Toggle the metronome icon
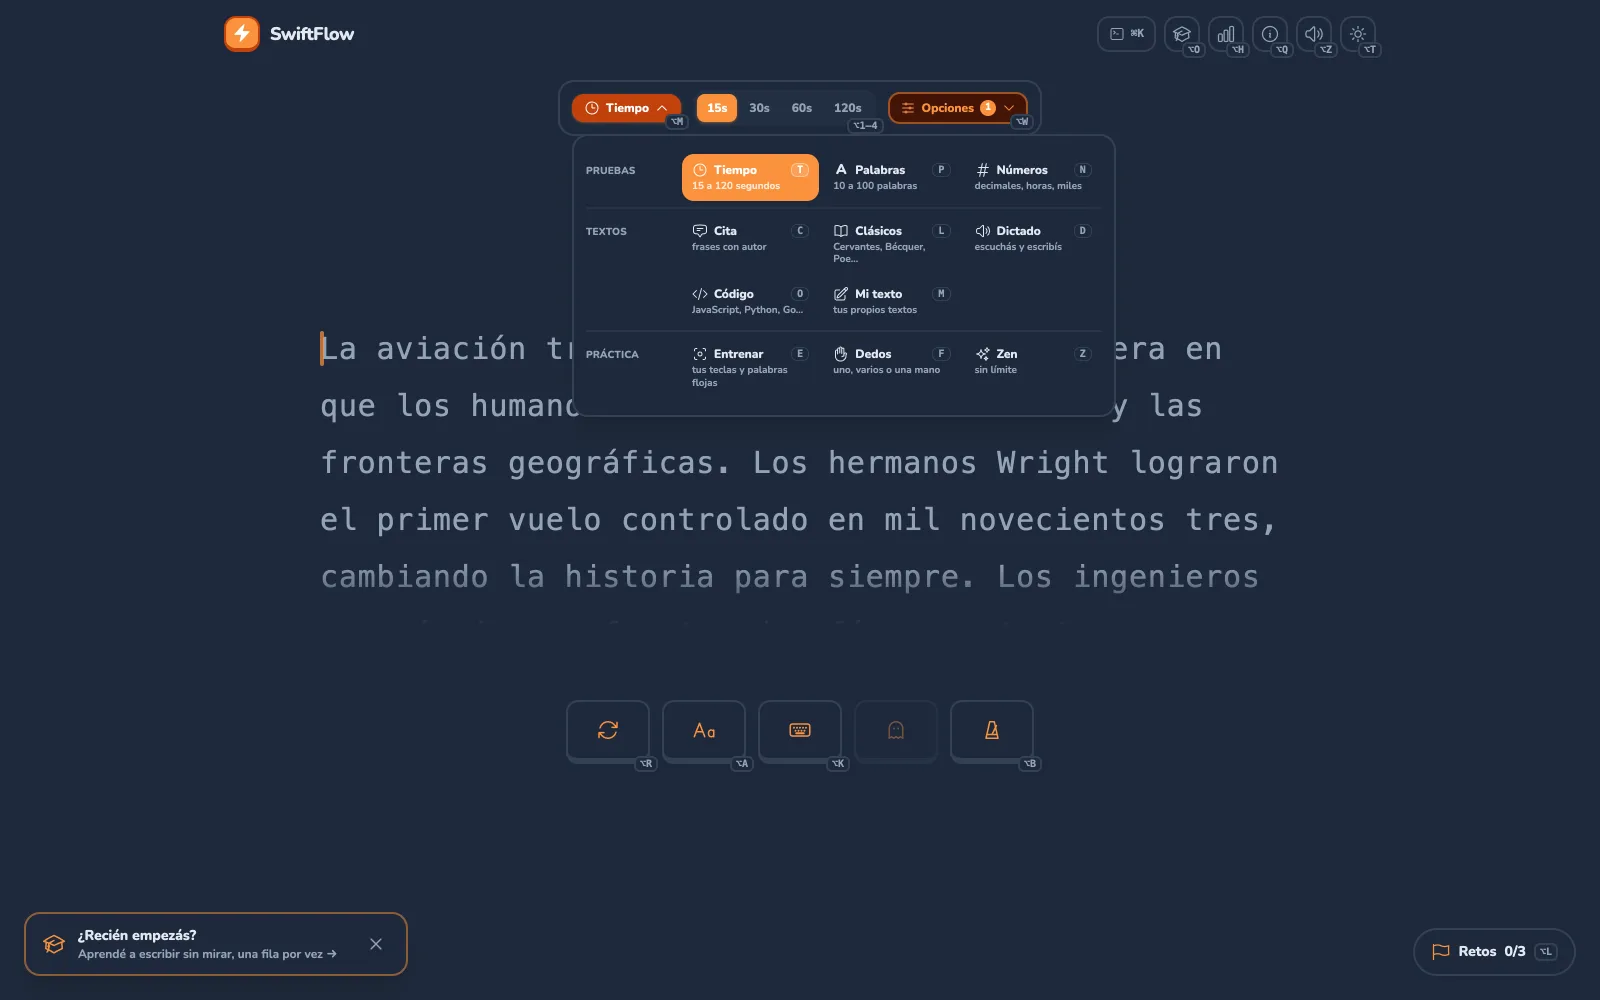 pyautogui.click(x=992, y=730)
